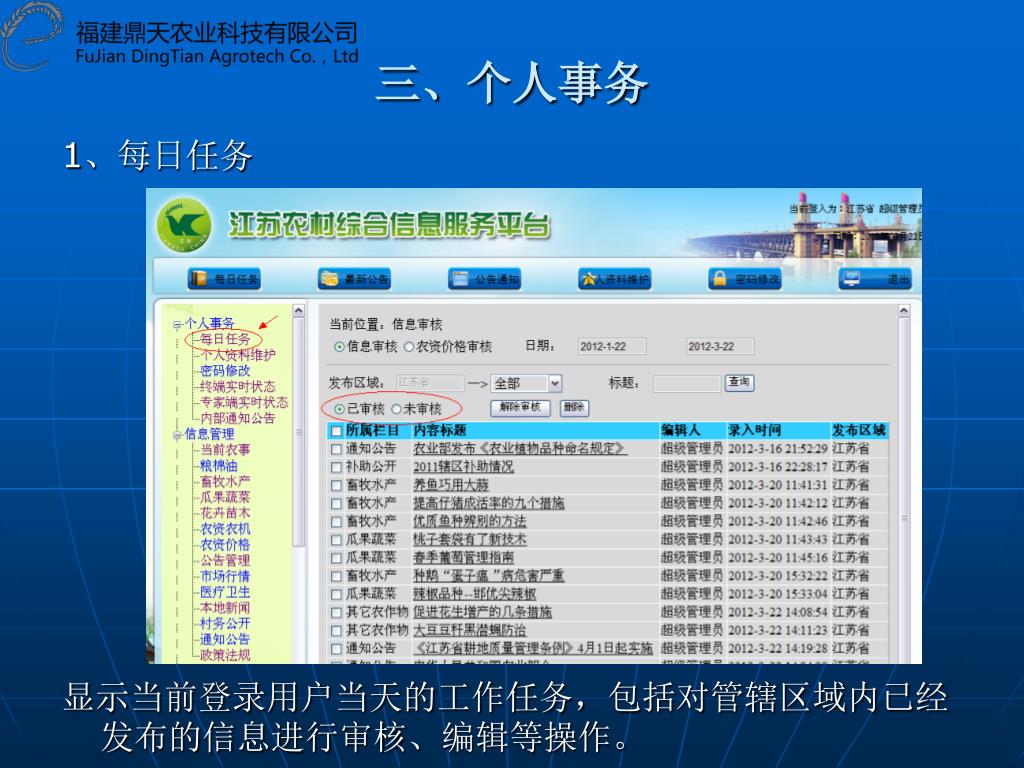Click the 编辑人 column header
1024x768 pixels.
click(x=680, y=430)
